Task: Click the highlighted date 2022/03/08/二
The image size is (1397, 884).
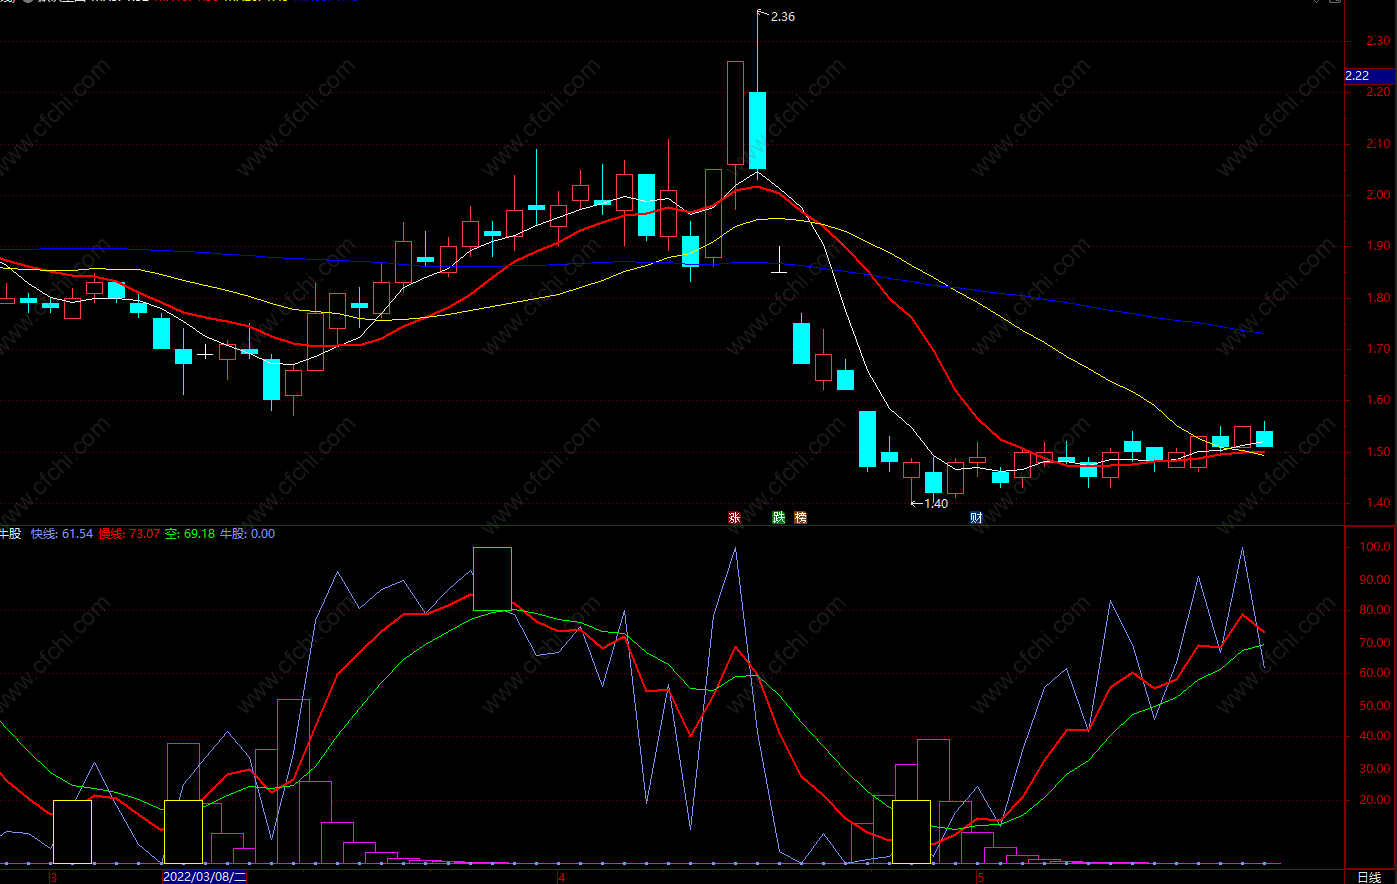Action: (205, 877)
